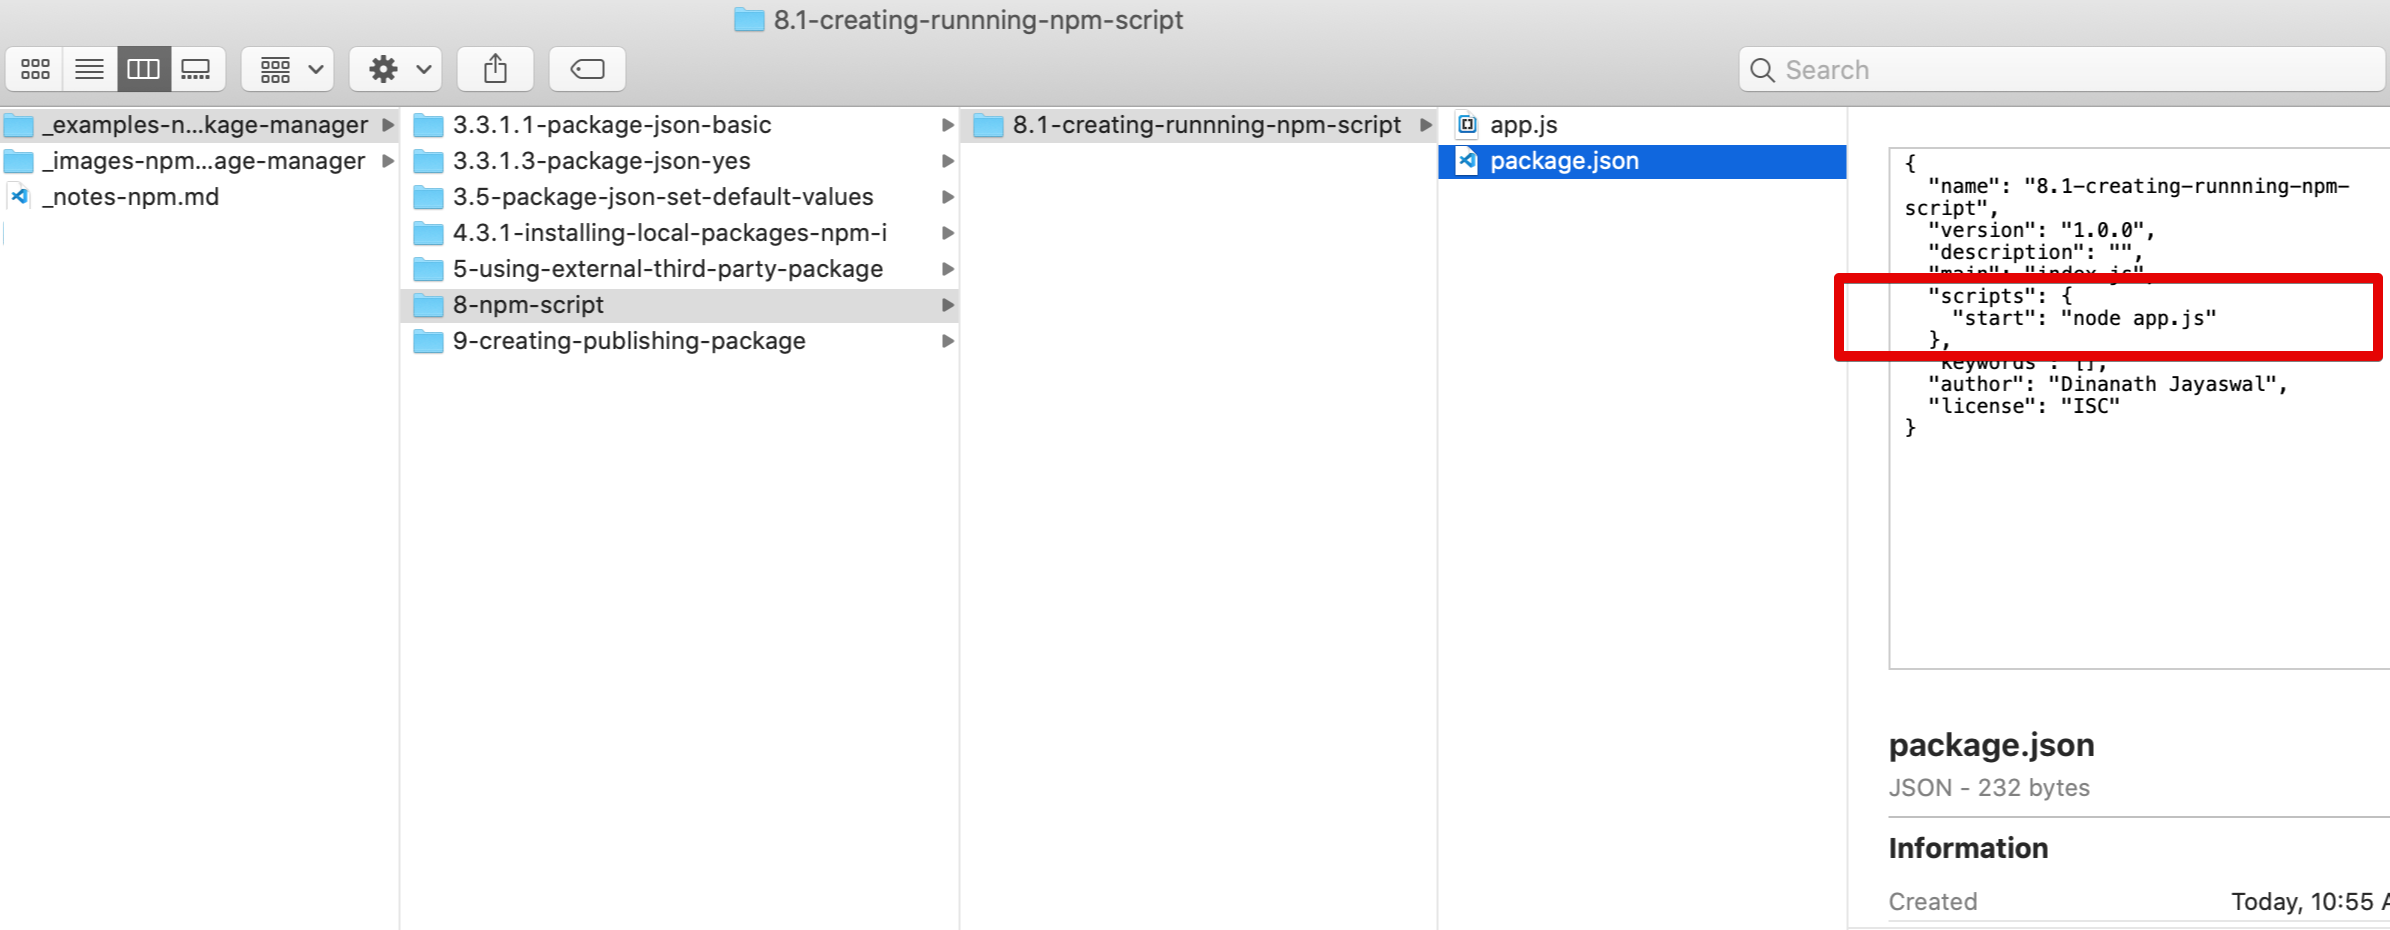
Task: Select the 9-creating-publishing-package folder
Action: 628,340
